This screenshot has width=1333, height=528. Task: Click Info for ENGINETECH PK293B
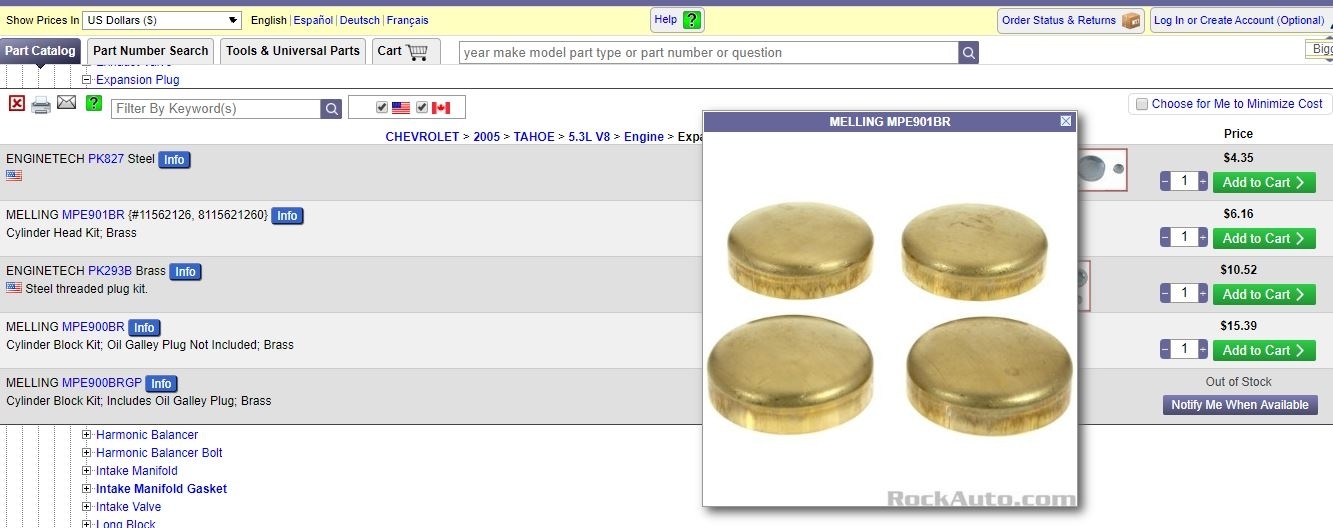pos(185,272)
